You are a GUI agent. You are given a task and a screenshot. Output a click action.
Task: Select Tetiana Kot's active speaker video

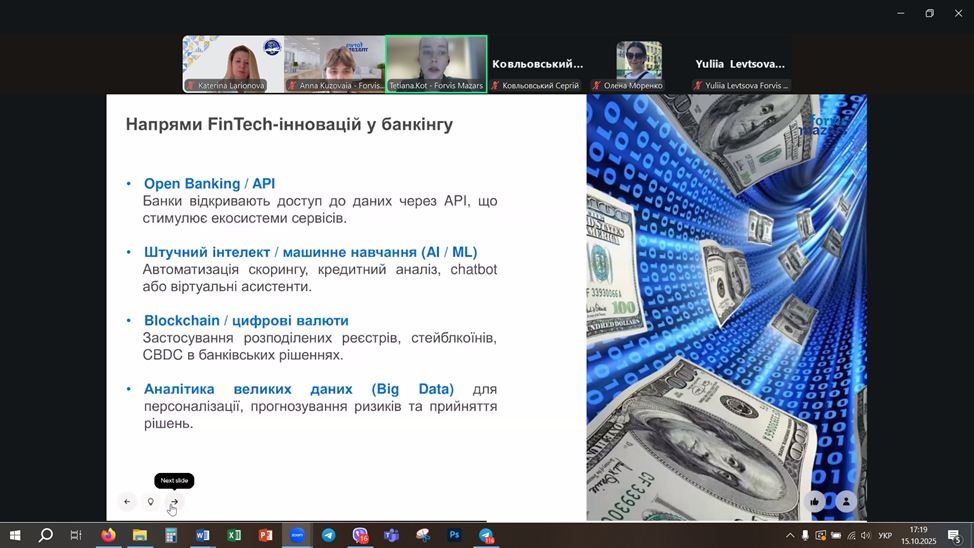pyautogui.click(x=436, y=64)
